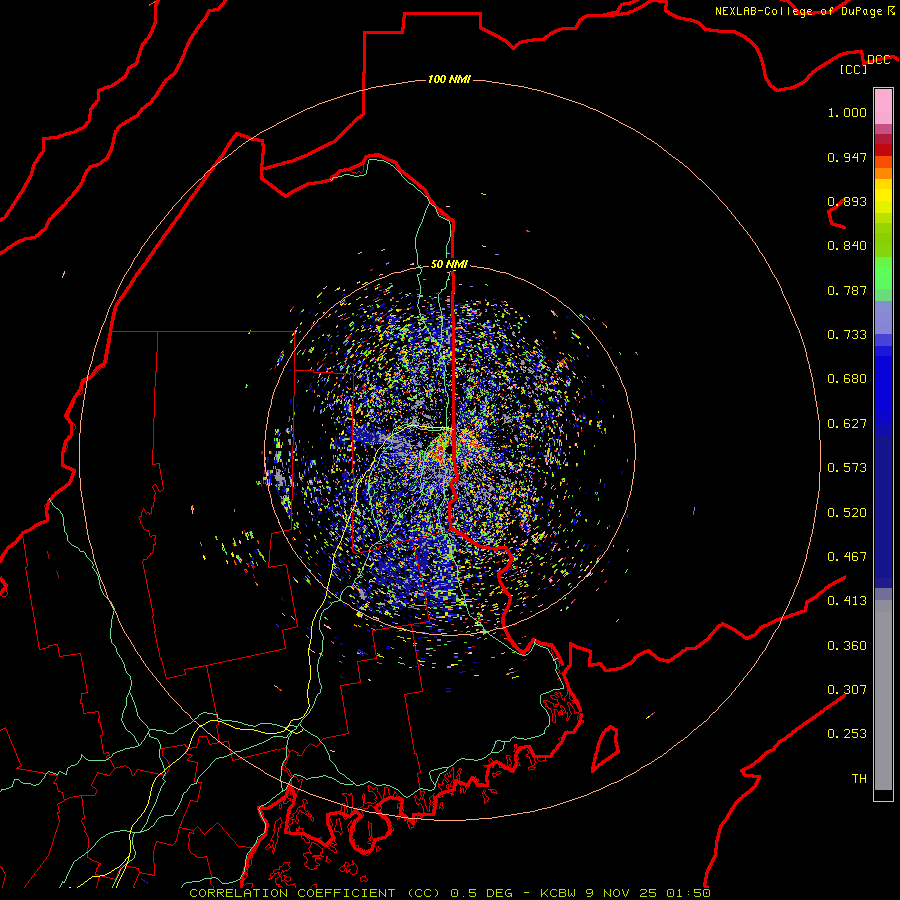The height and width of the screenshot is (900, 900).
Task: Click the 0.5 DEG tilt text
Action: pyautogui.click(x=483, y=893)
